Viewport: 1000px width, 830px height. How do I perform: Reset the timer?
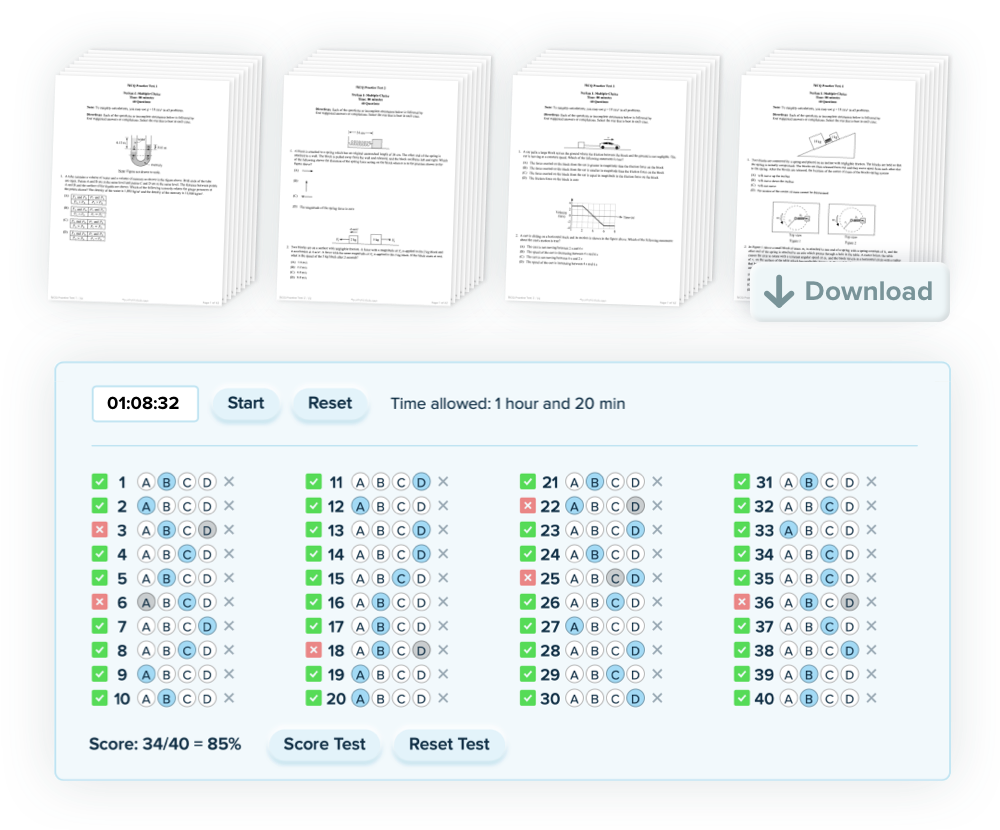pyautogui.click(x=330, y=403)
